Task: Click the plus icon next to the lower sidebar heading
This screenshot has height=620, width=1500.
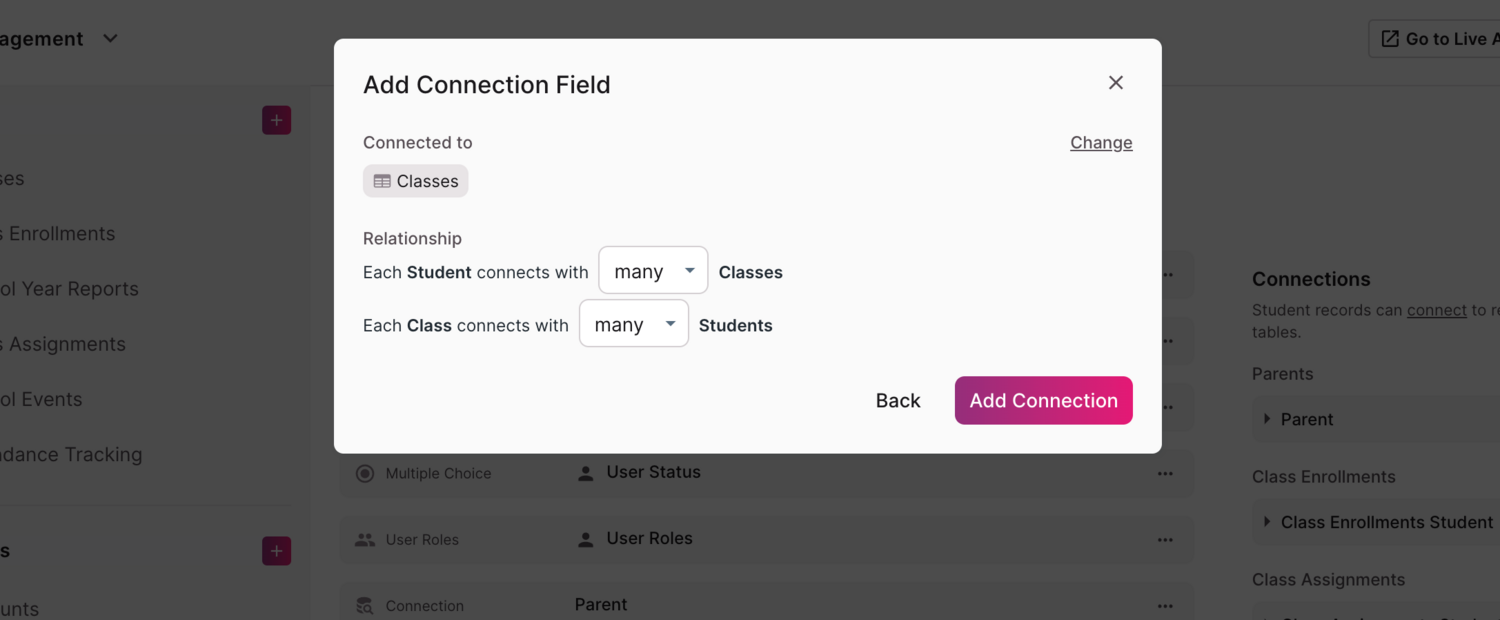Action: (x=276, y=551)
